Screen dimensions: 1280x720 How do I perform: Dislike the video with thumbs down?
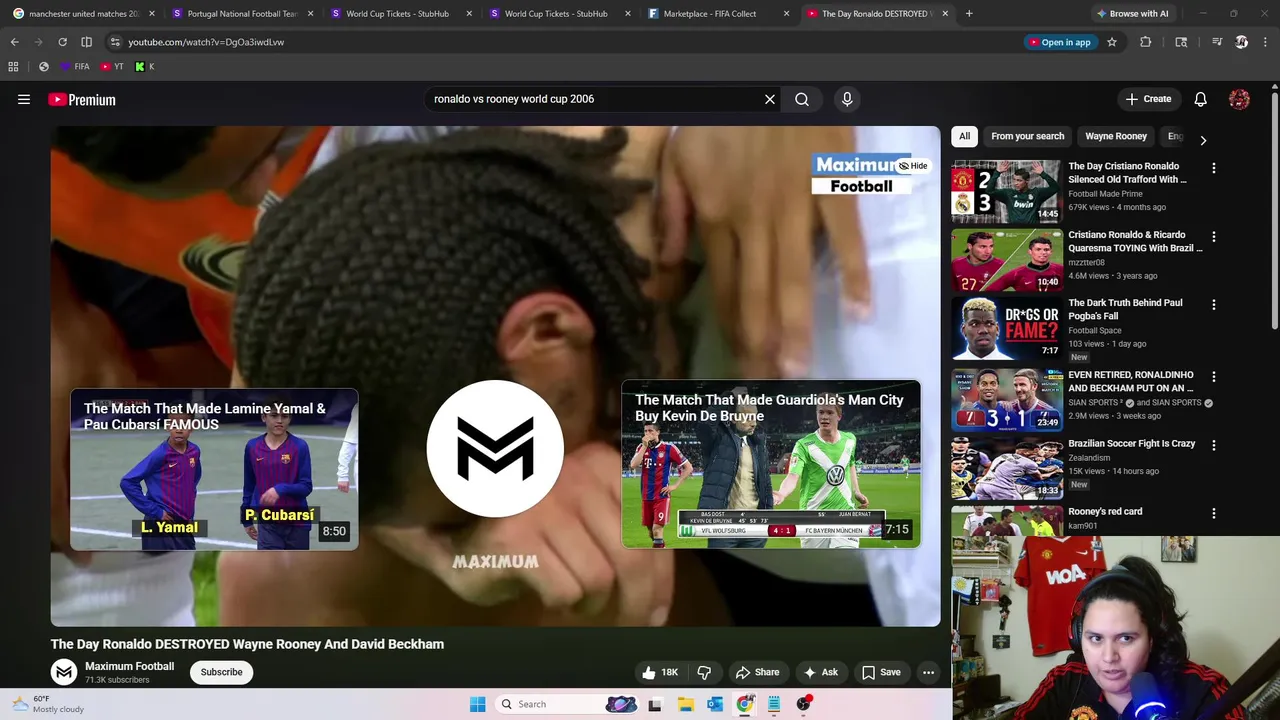704,672
